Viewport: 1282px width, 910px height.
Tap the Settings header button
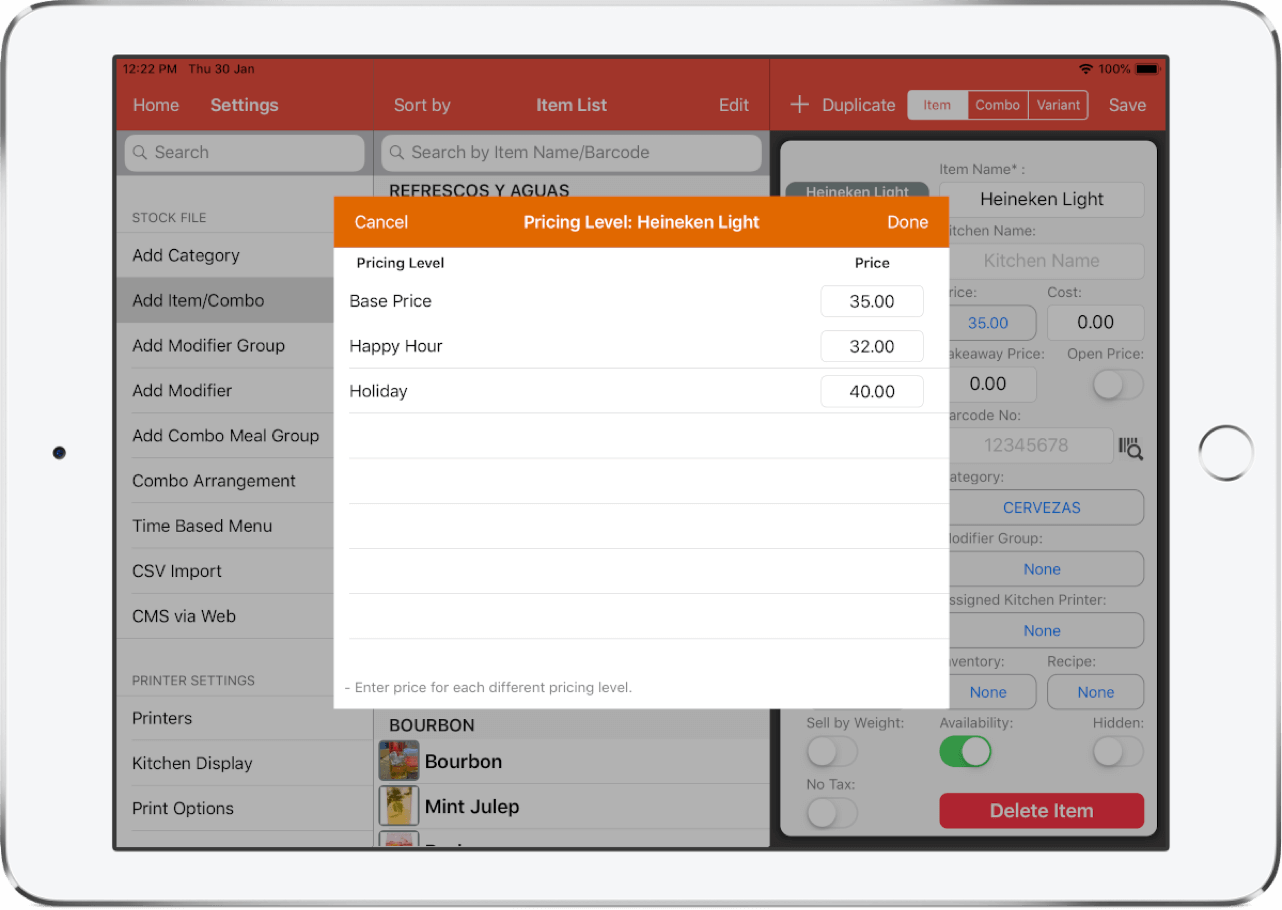pos(244,105)
